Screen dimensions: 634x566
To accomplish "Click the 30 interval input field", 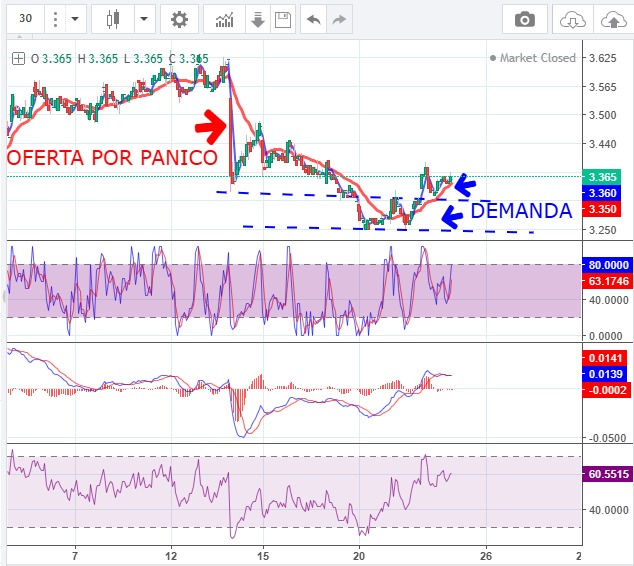I will point(26,19).
